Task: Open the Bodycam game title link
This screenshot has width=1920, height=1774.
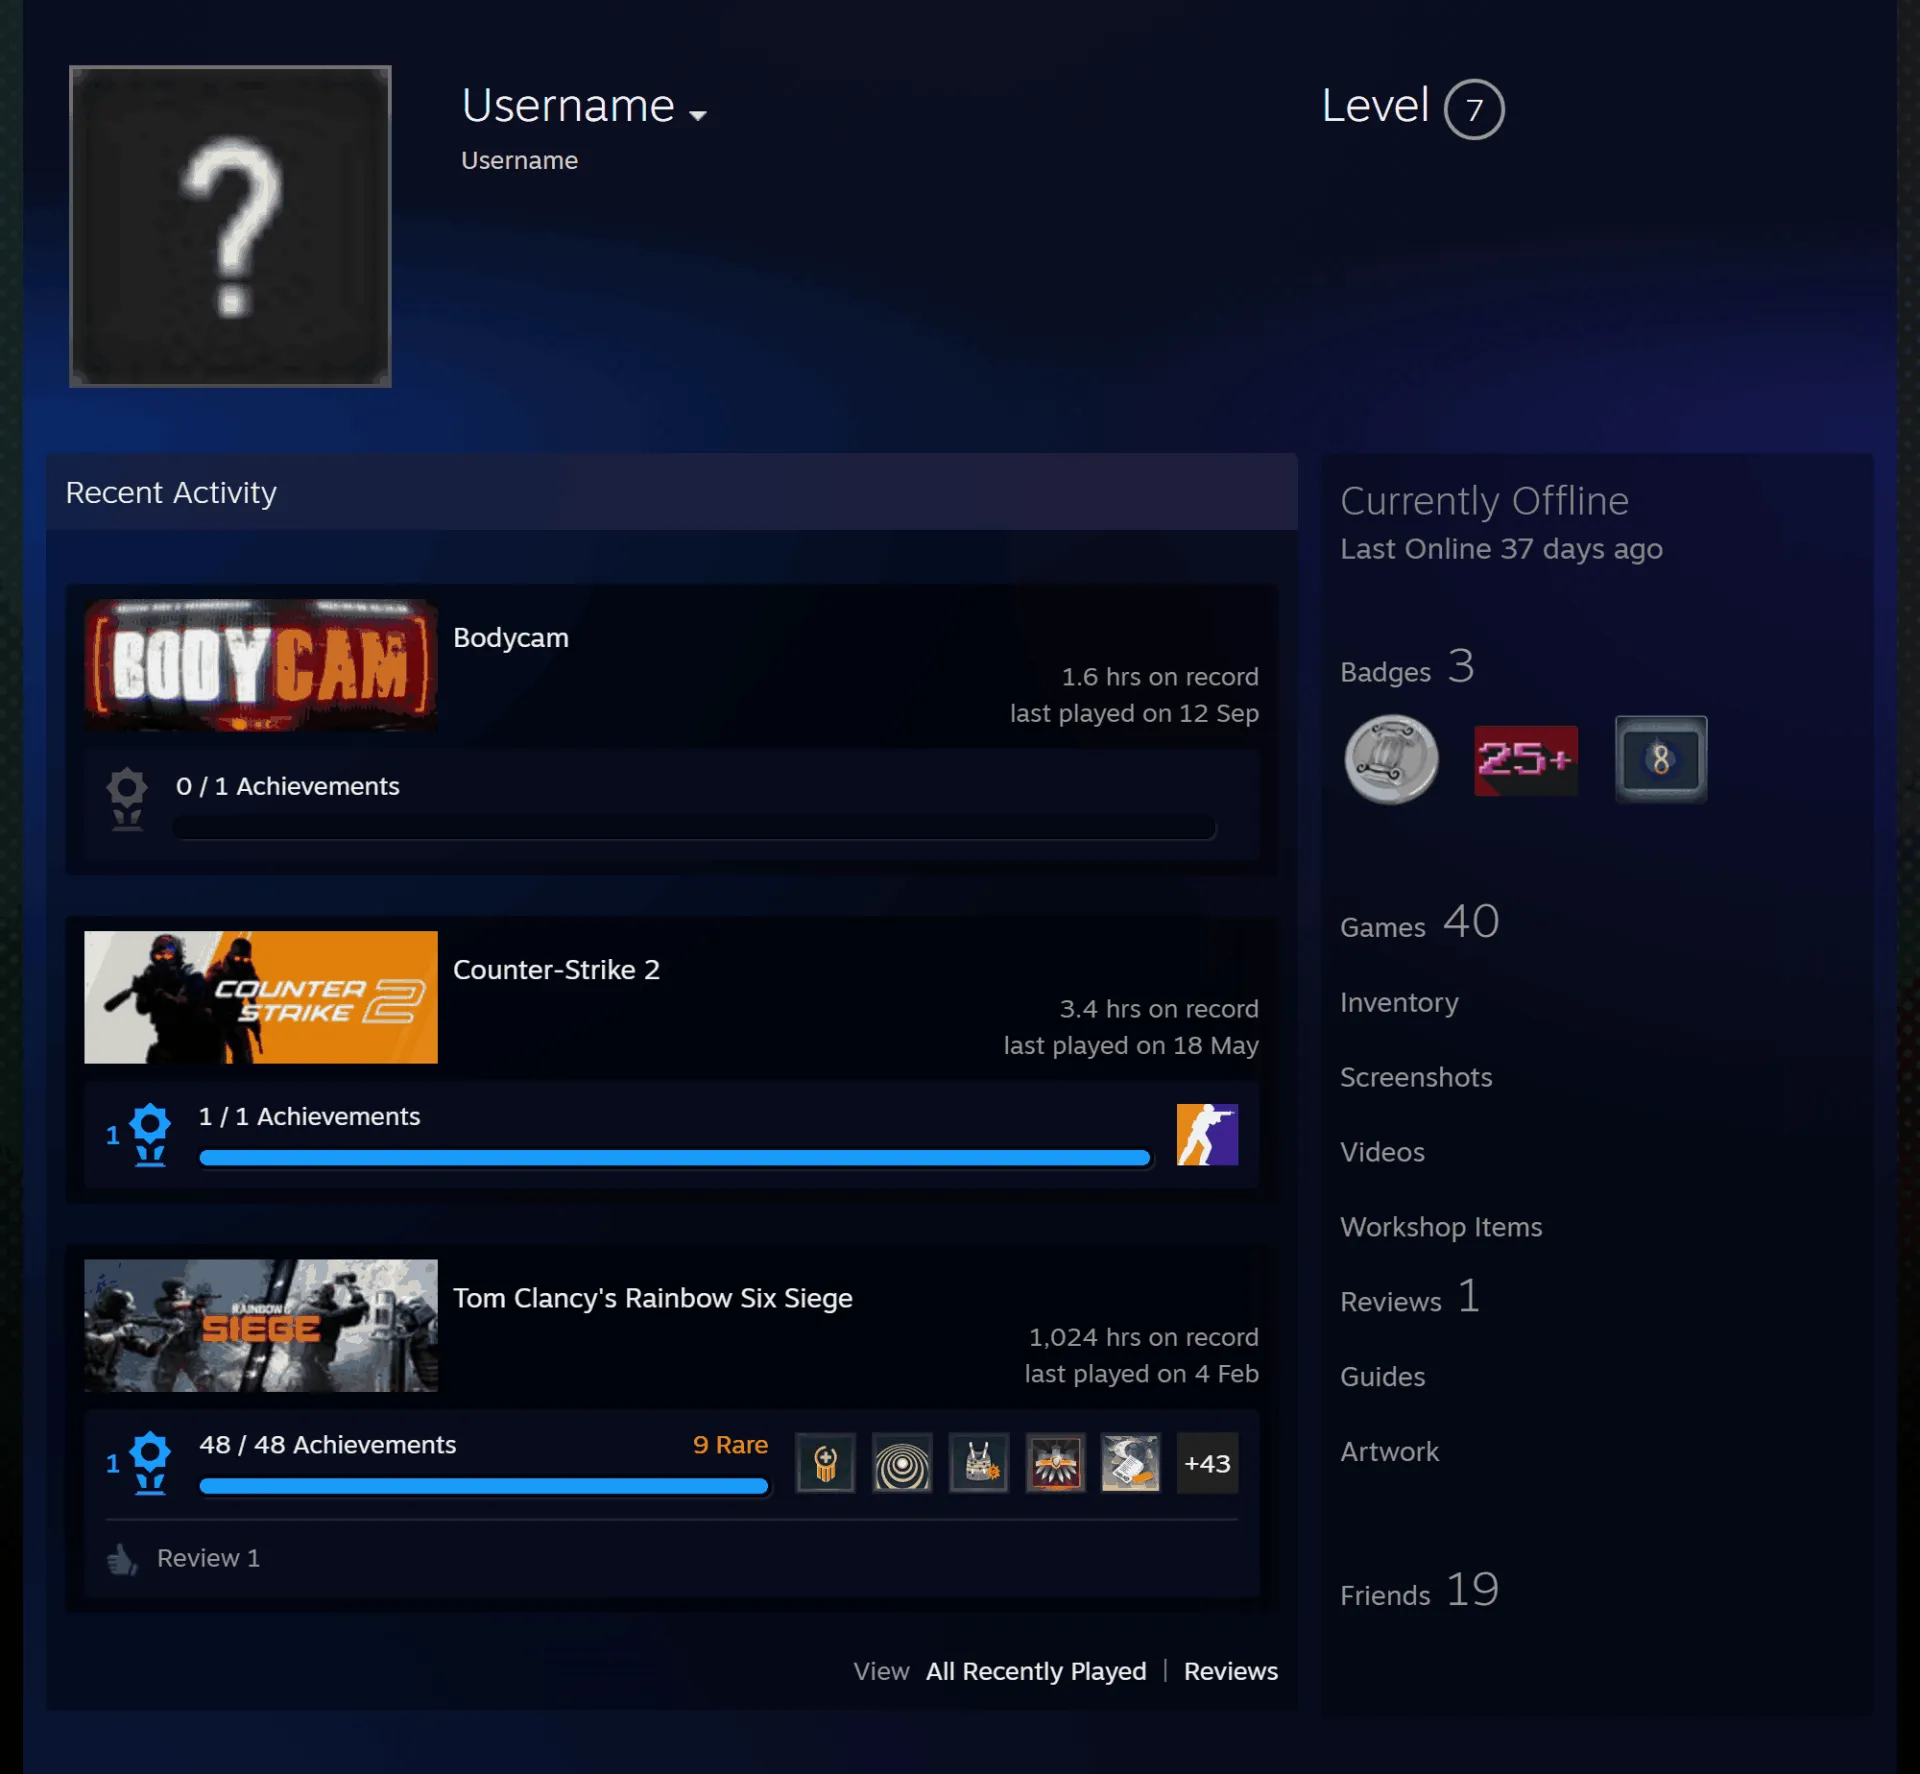Action: (x=511, y=638)
